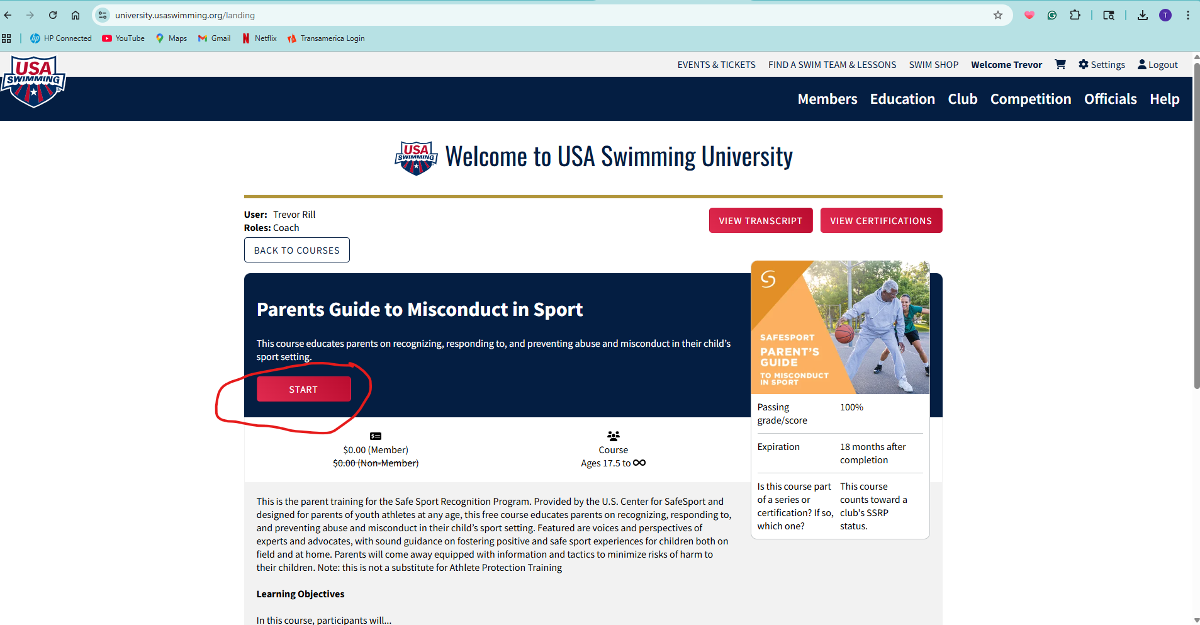Click the Logout link

click(1156, 65)
